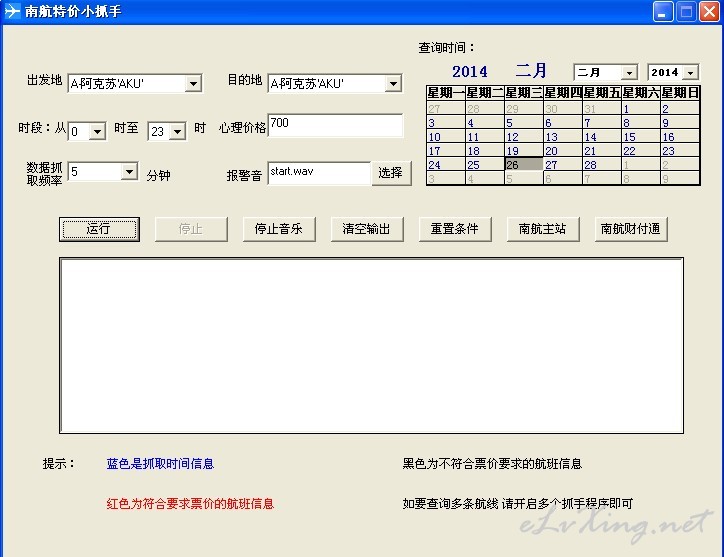Select greyed date 31 in the calendar
Viewport: 724px width, 557px height.
point(602,109)
